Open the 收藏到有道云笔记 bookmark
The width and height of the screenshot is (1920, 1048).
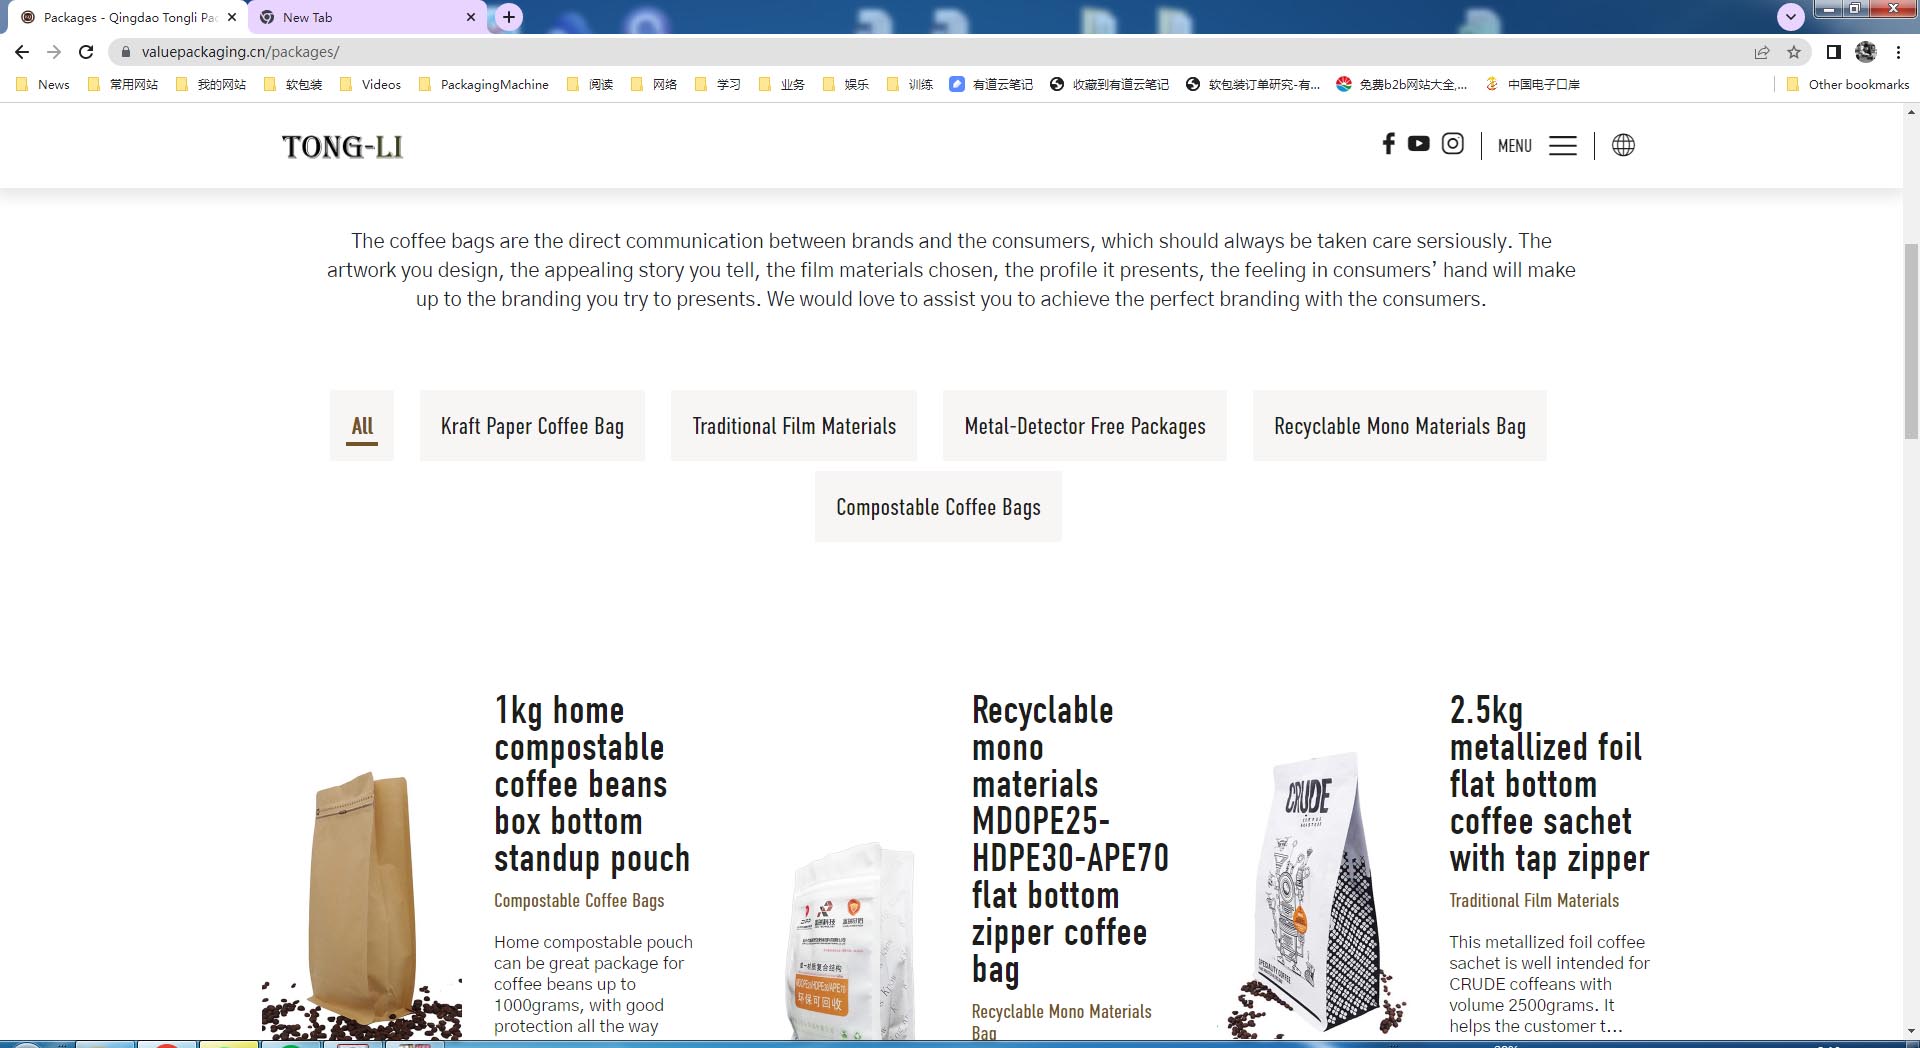click(1109, 84)
